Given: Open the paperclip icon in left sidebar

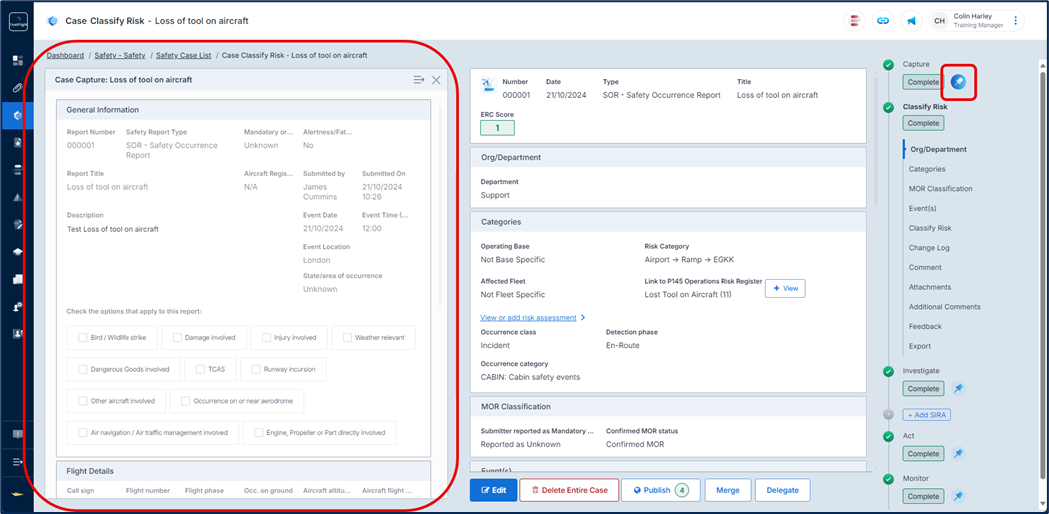Looking at the screenshot, I should (17, 88).
